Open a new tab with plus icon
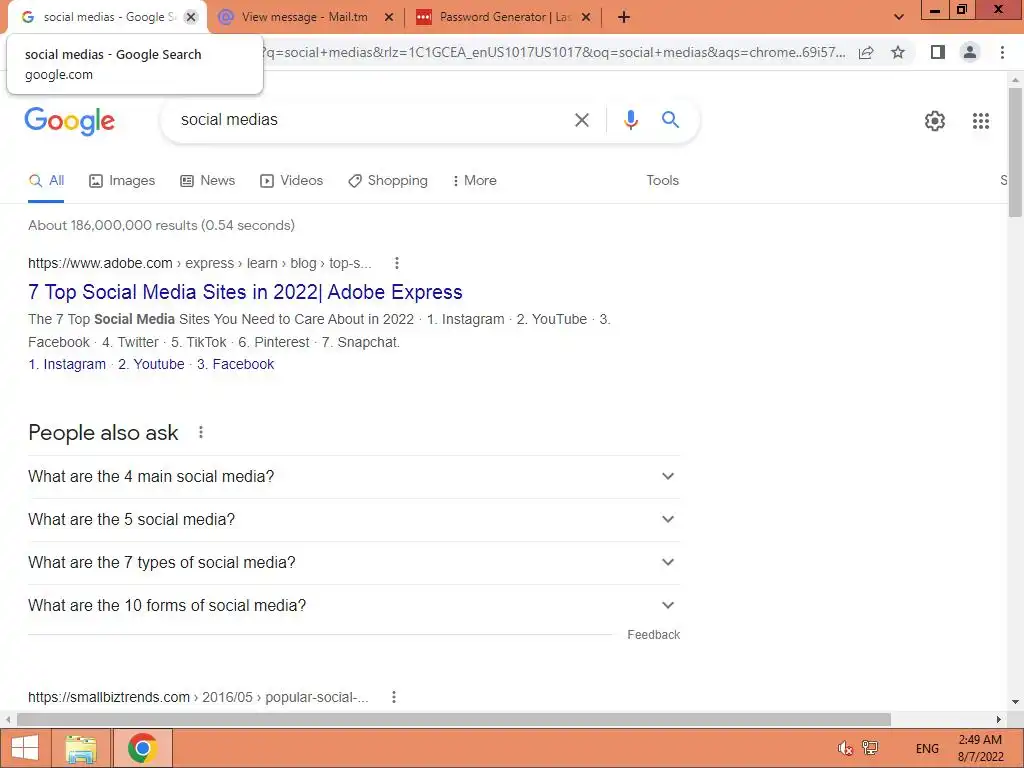The width and height of the screenshot is (1024, 768). 624,17
